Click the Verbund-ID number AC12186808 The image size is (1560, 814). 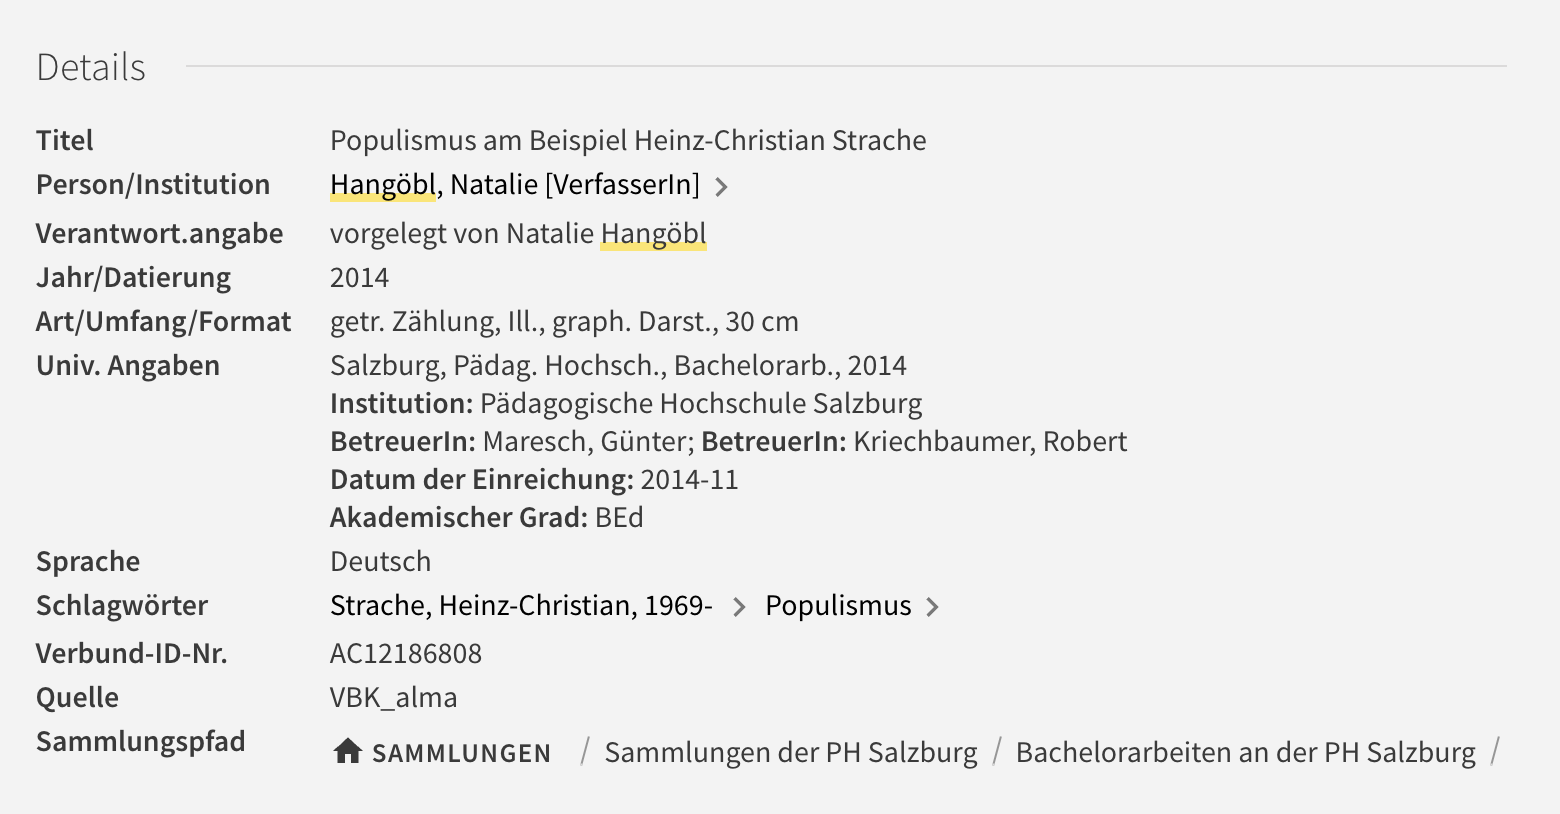406,653
